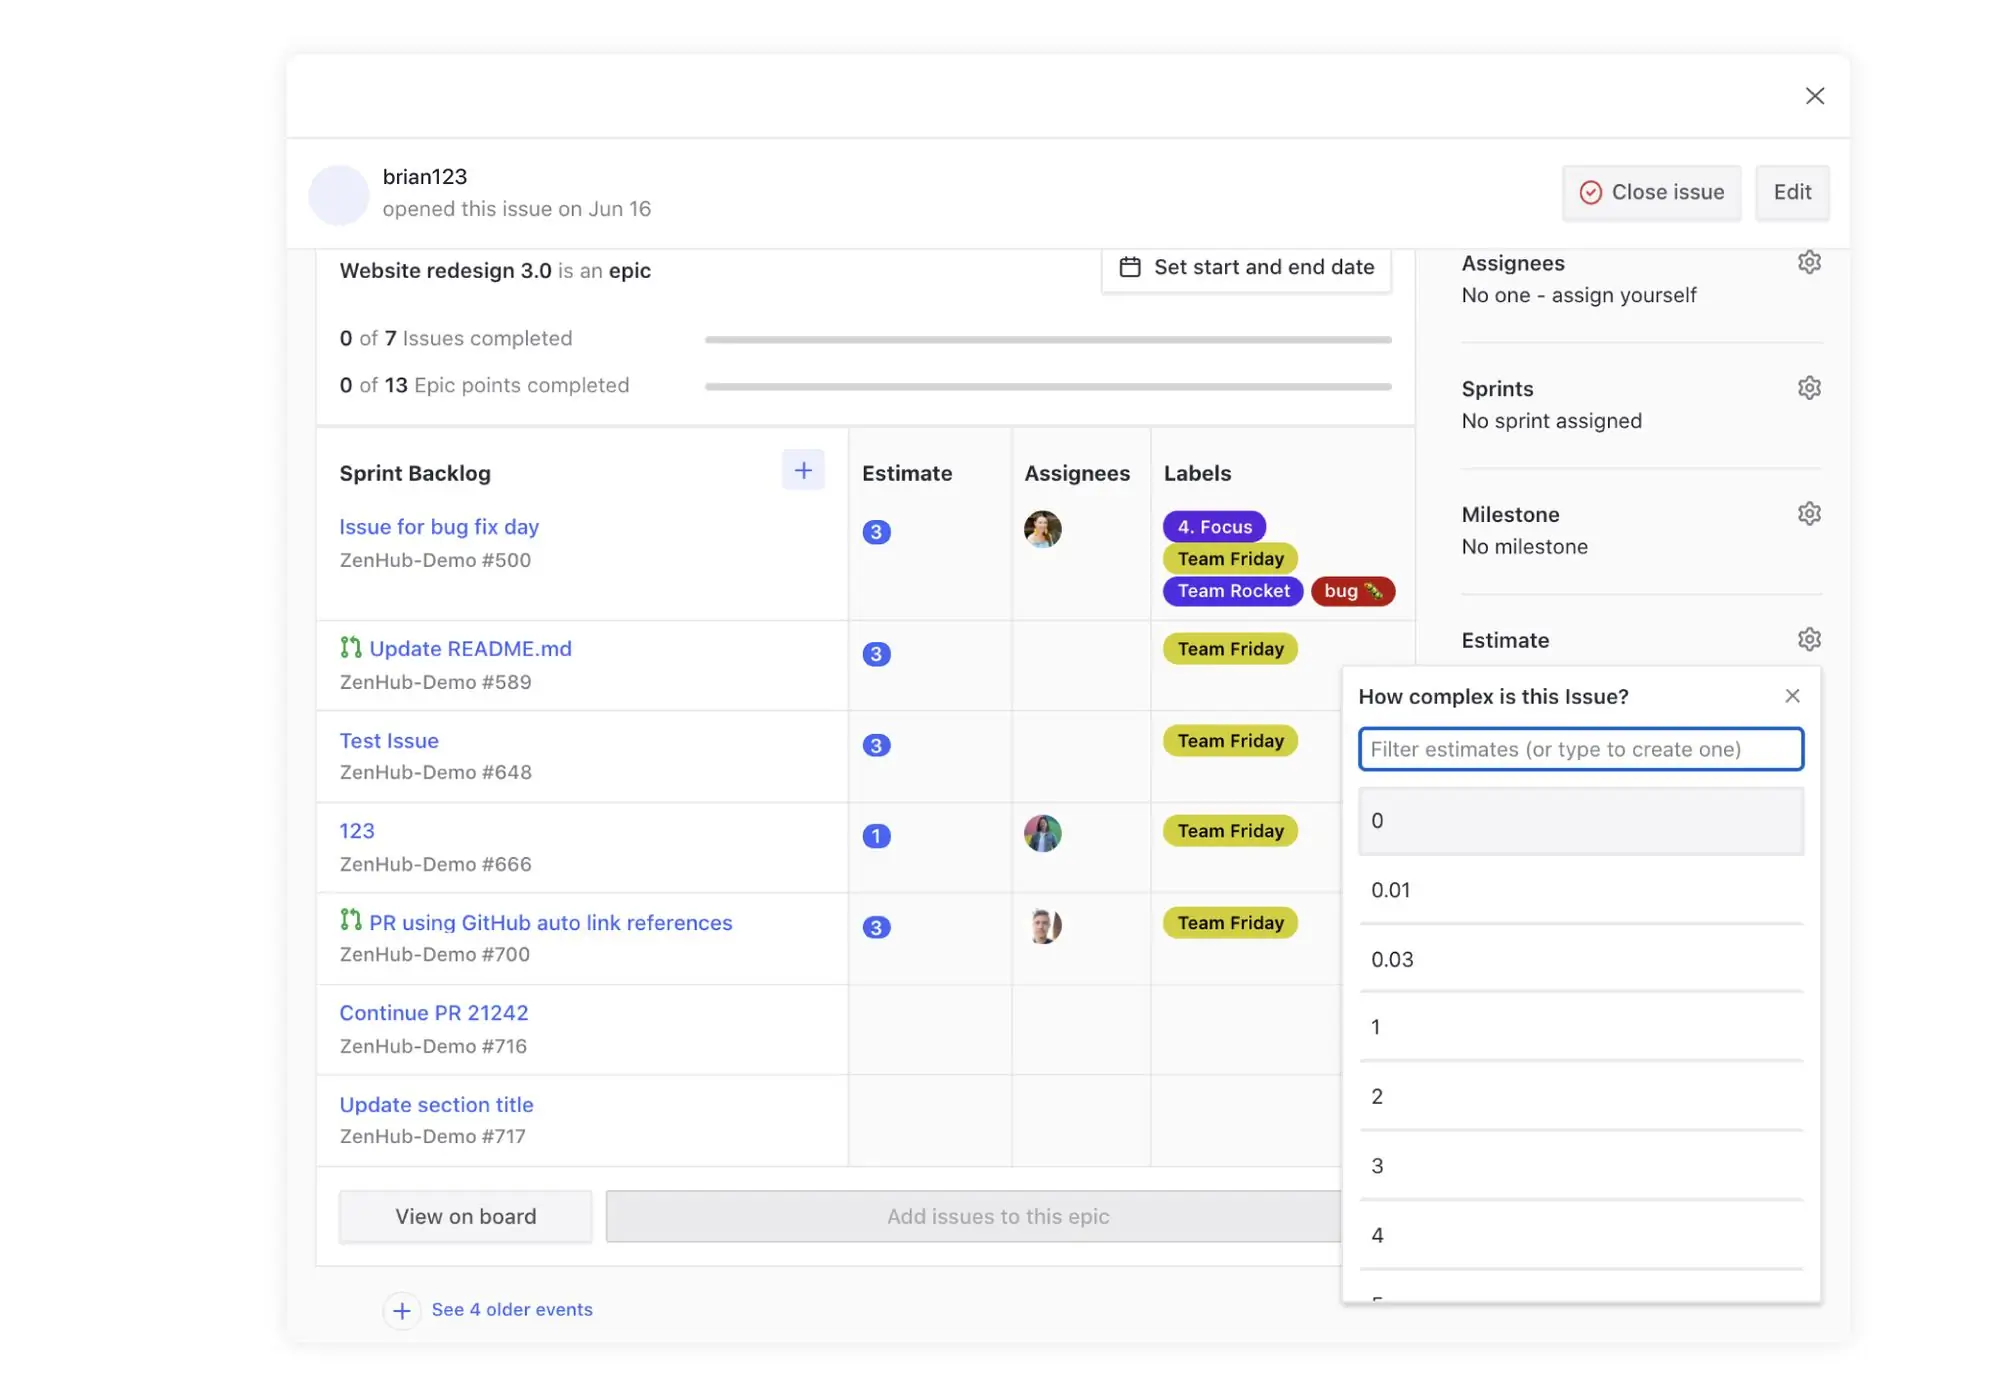The height and width of the screenshot is (1391, 2000).
Task: Click the Issues completed progress bar
Action: tap(1048, 340)
